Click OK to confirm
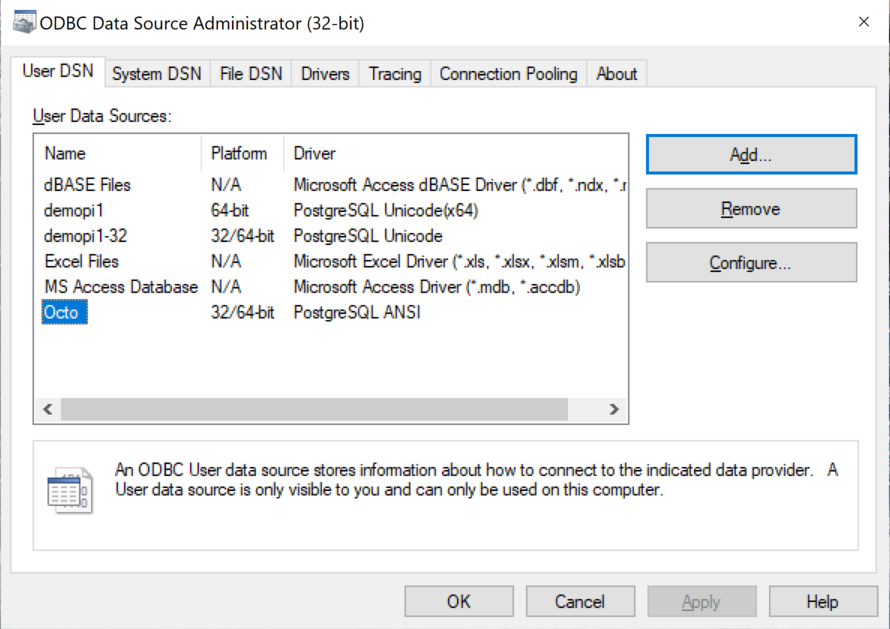This screenshot has width=890, height=629. click(458, 601)
